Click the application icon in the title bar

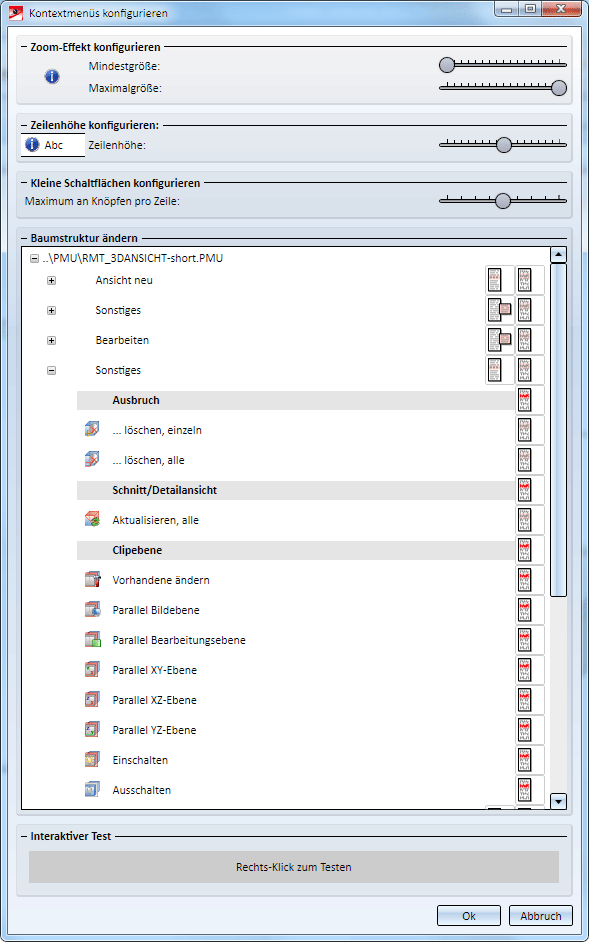pos(14,12)
